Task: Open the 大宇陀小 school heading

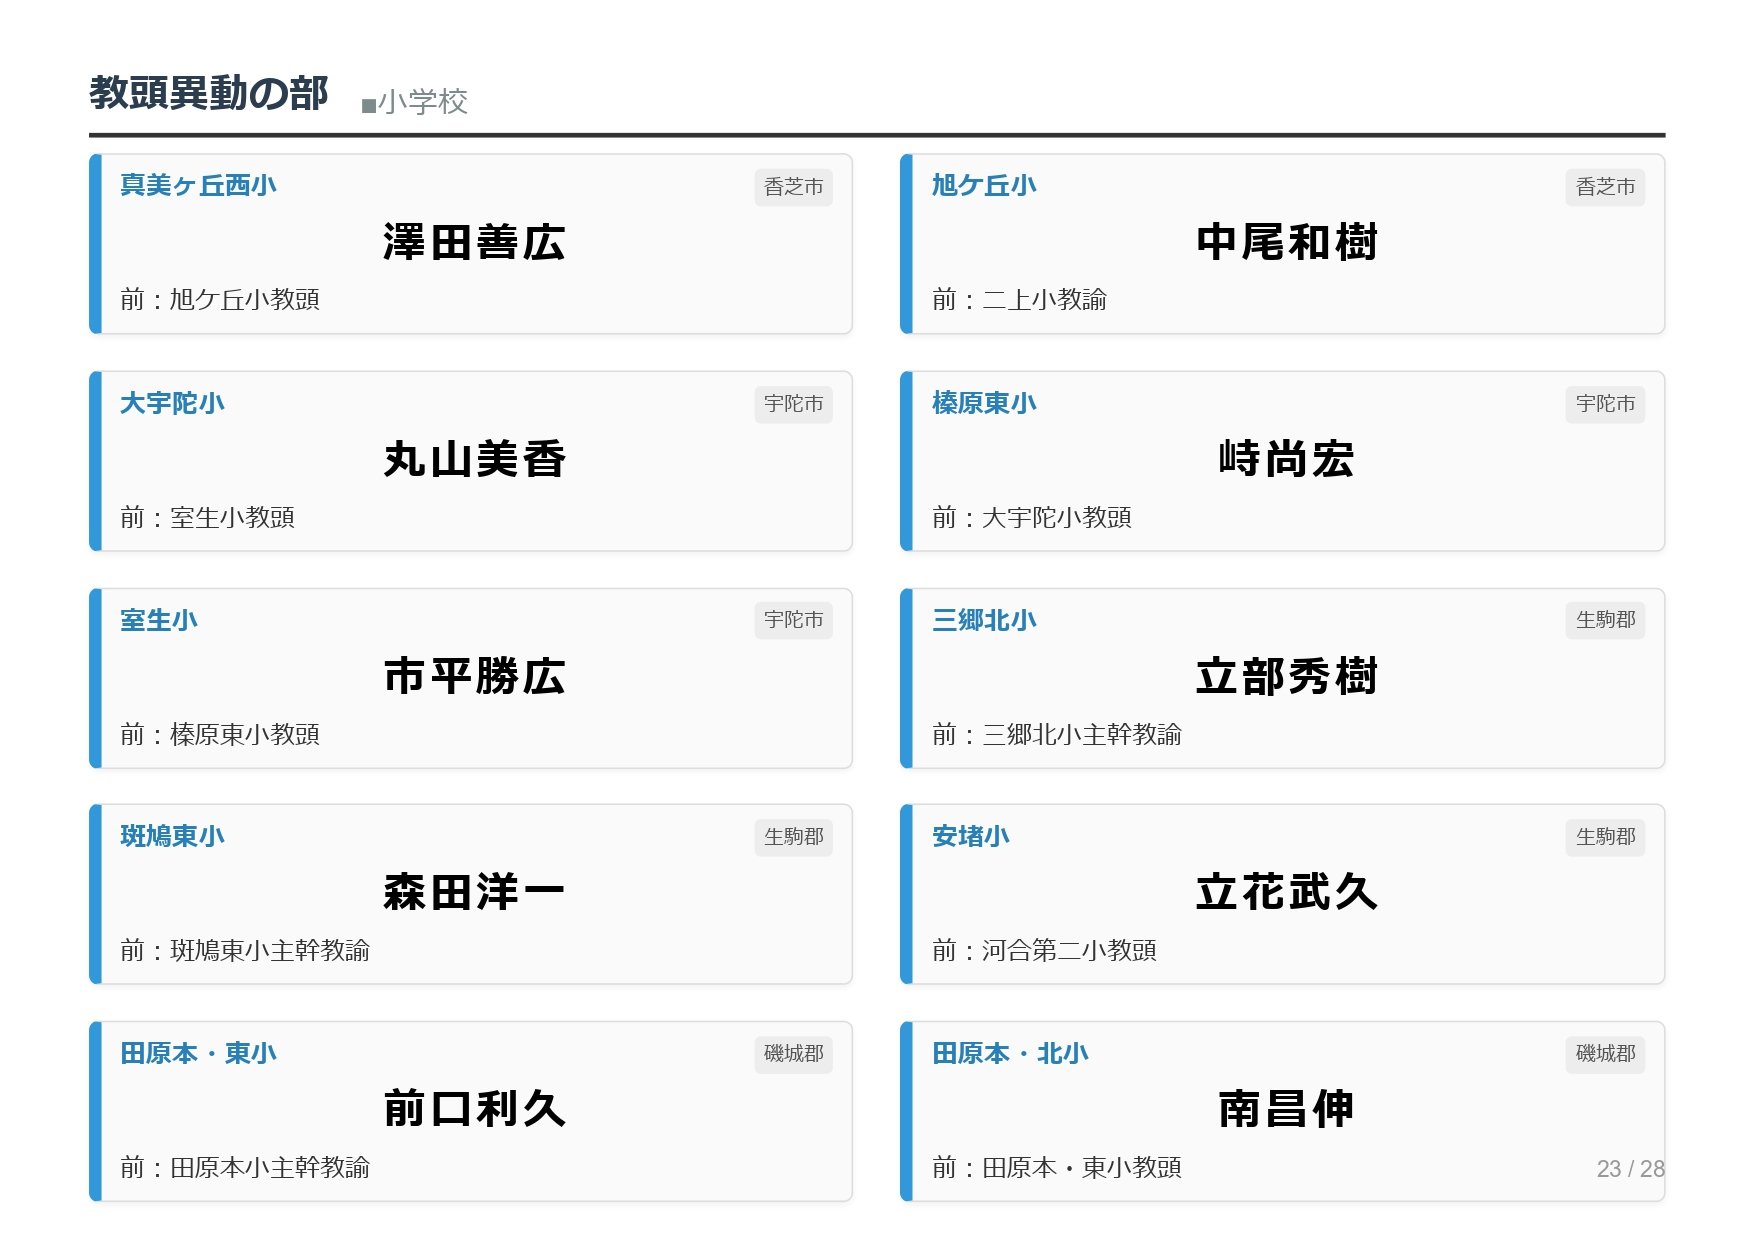Action: click(x=172, y=403)
